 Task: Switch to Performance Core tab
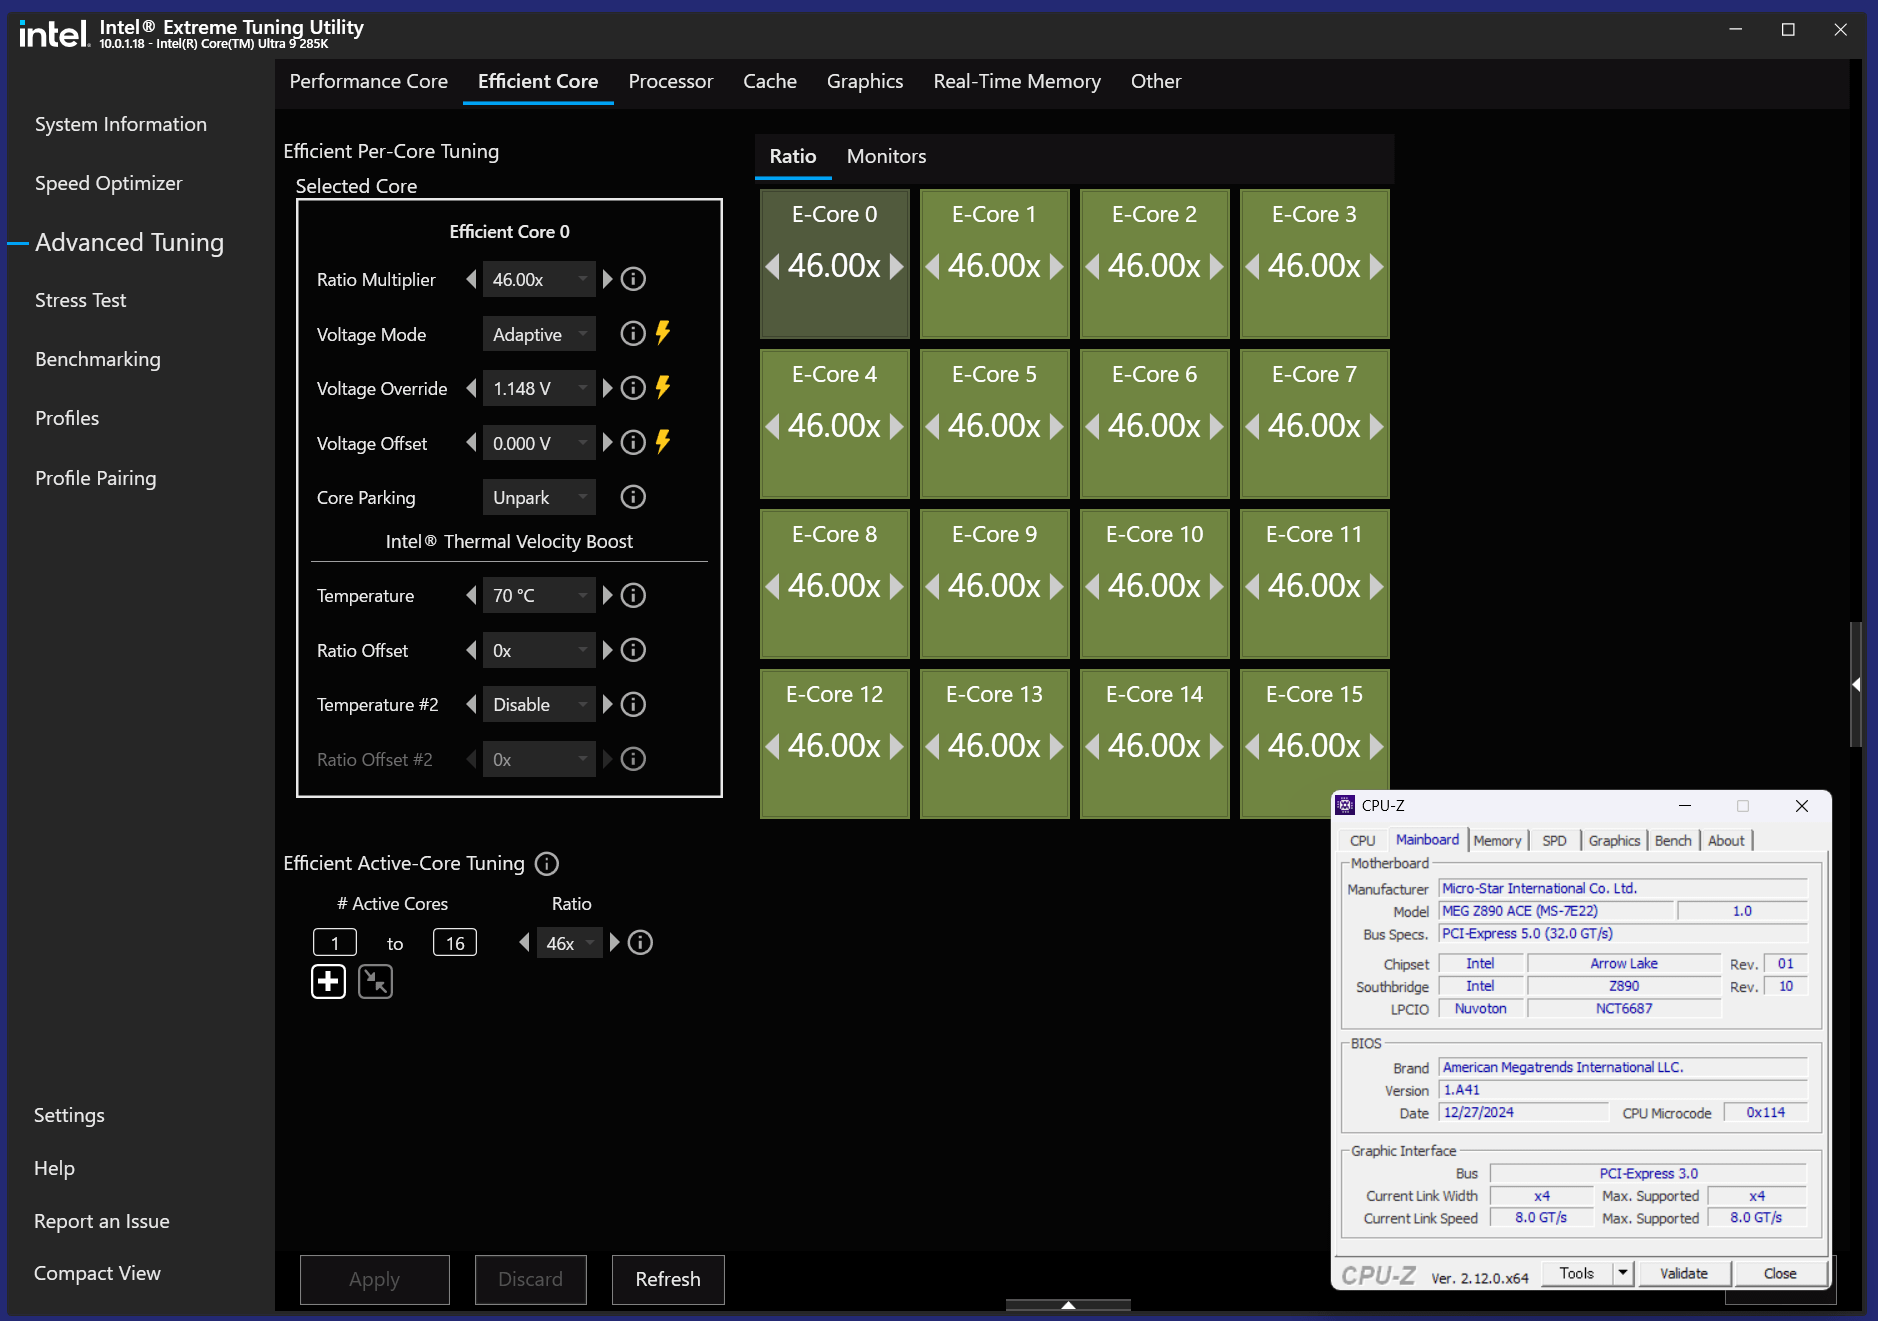[x=369, y=81]
